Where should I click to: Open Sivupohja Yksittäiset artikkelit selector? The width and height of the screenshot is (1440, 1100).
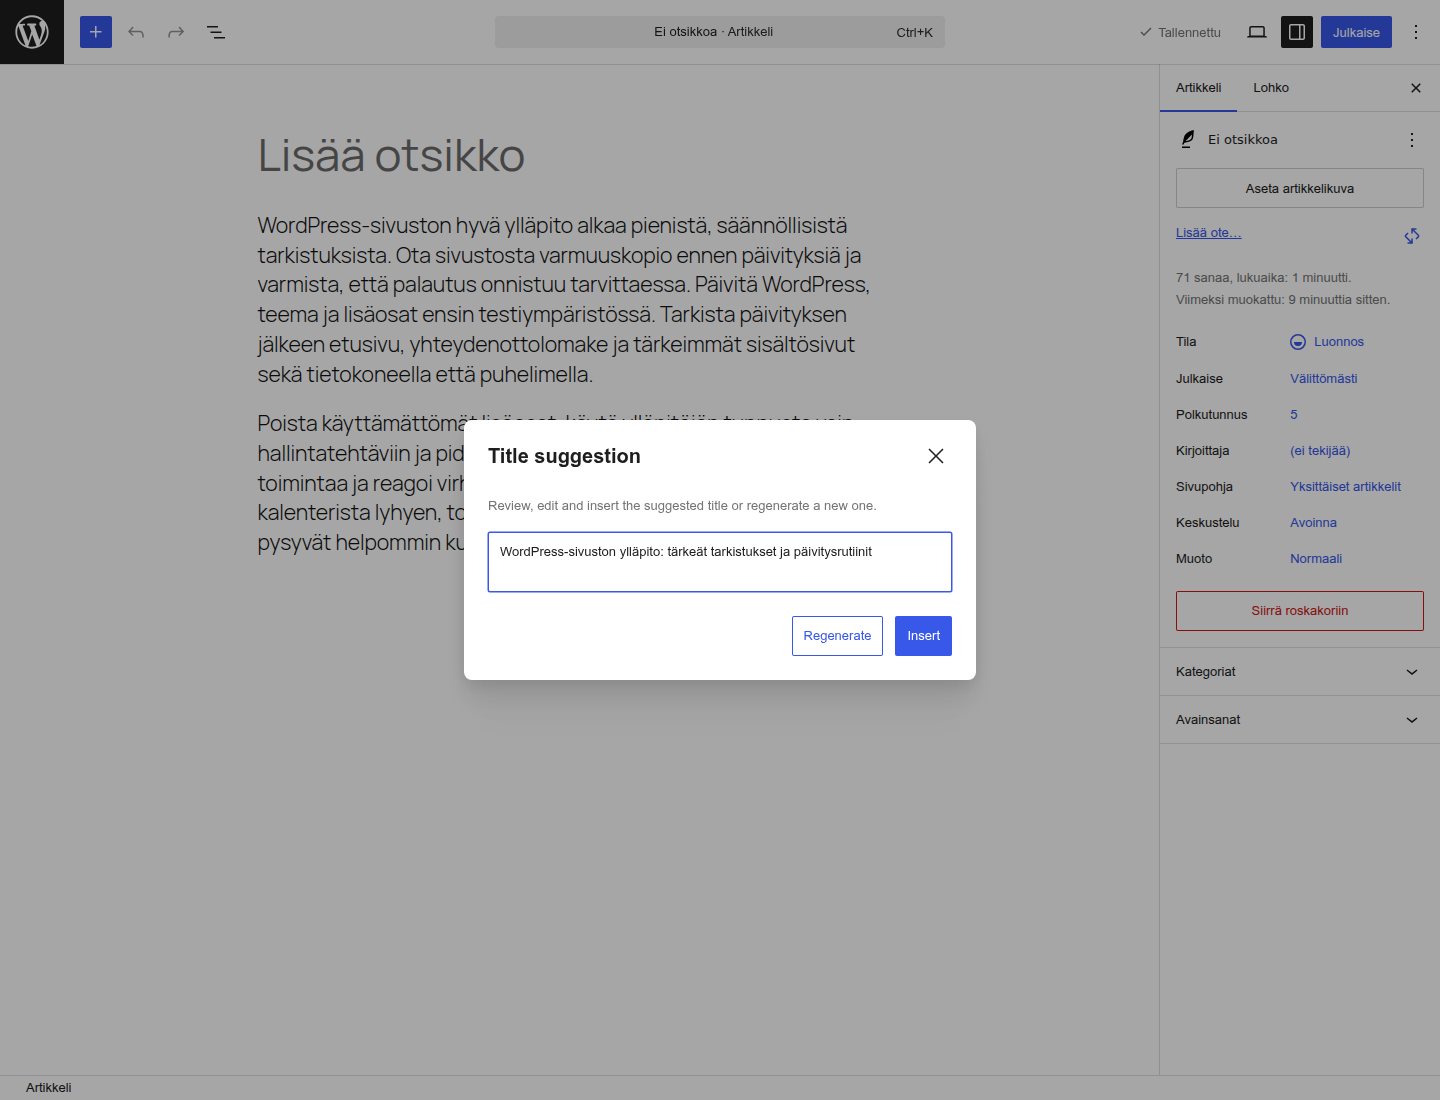click(x=1345, y=487)
